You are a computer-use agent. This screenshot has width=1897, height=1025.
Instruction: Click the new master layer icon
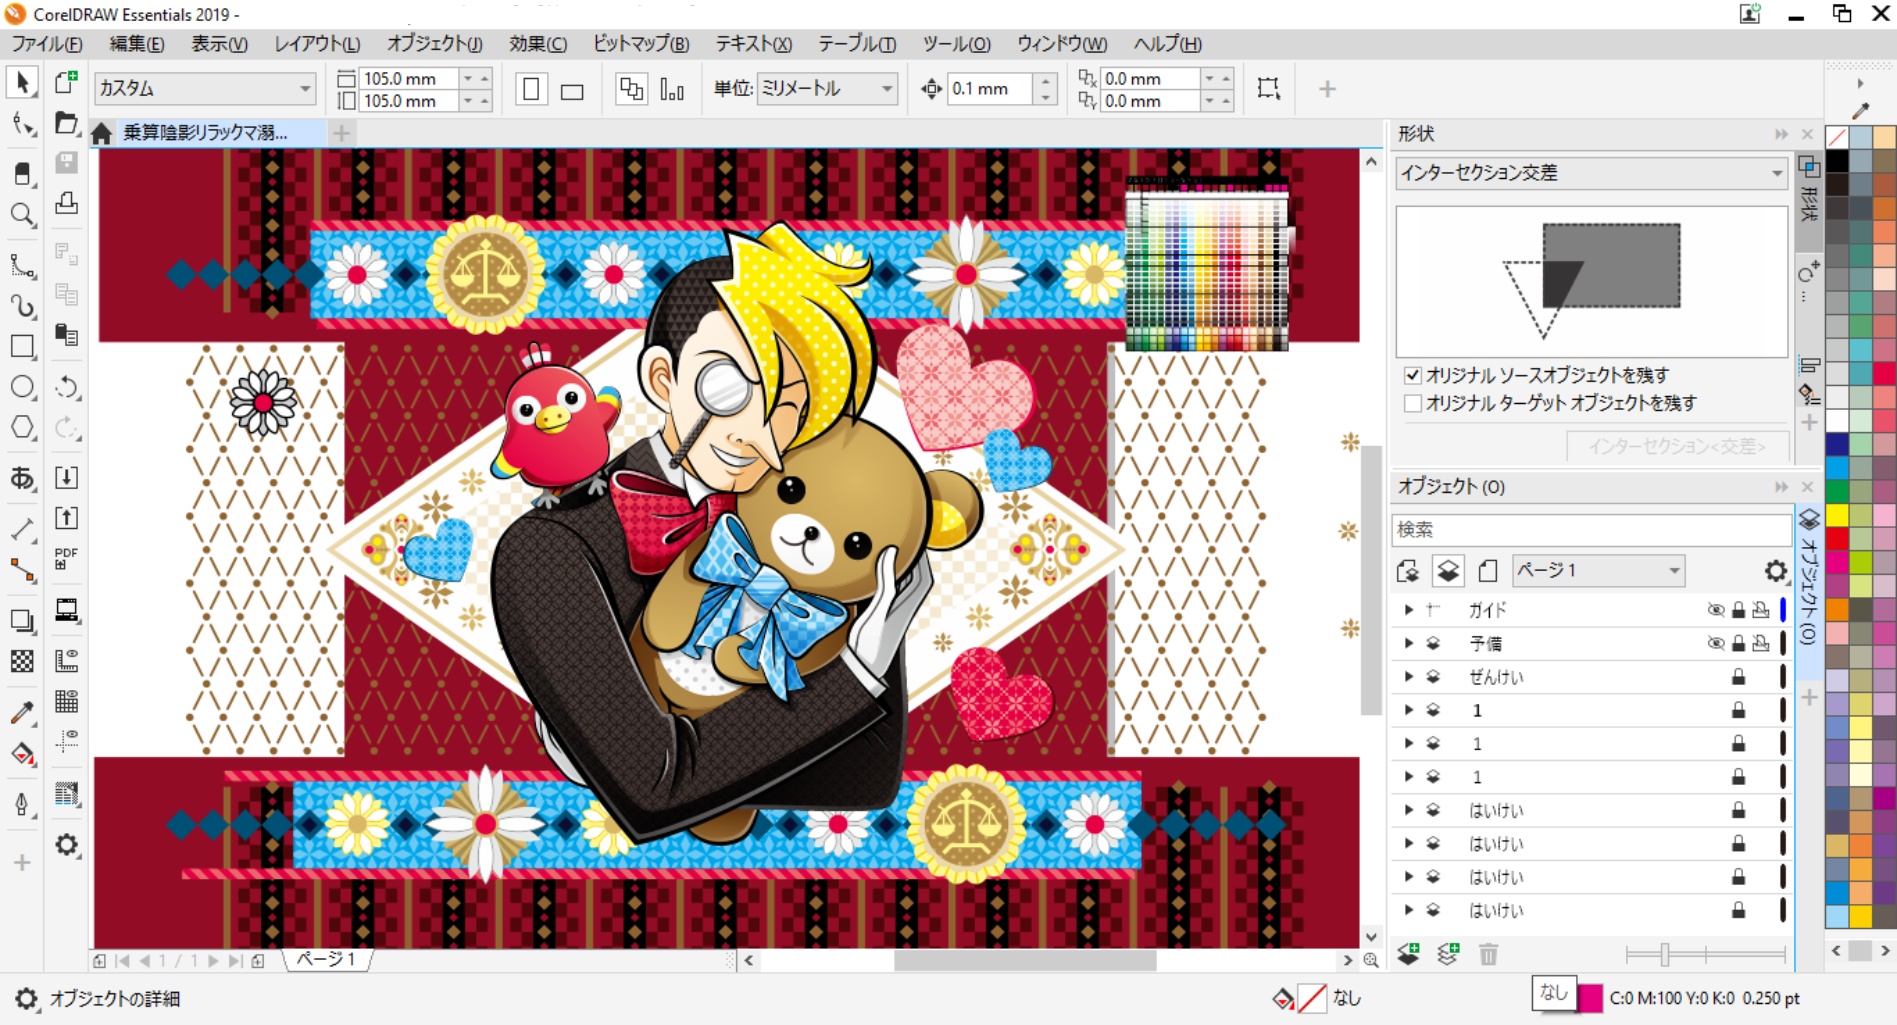coord(1448,954)
